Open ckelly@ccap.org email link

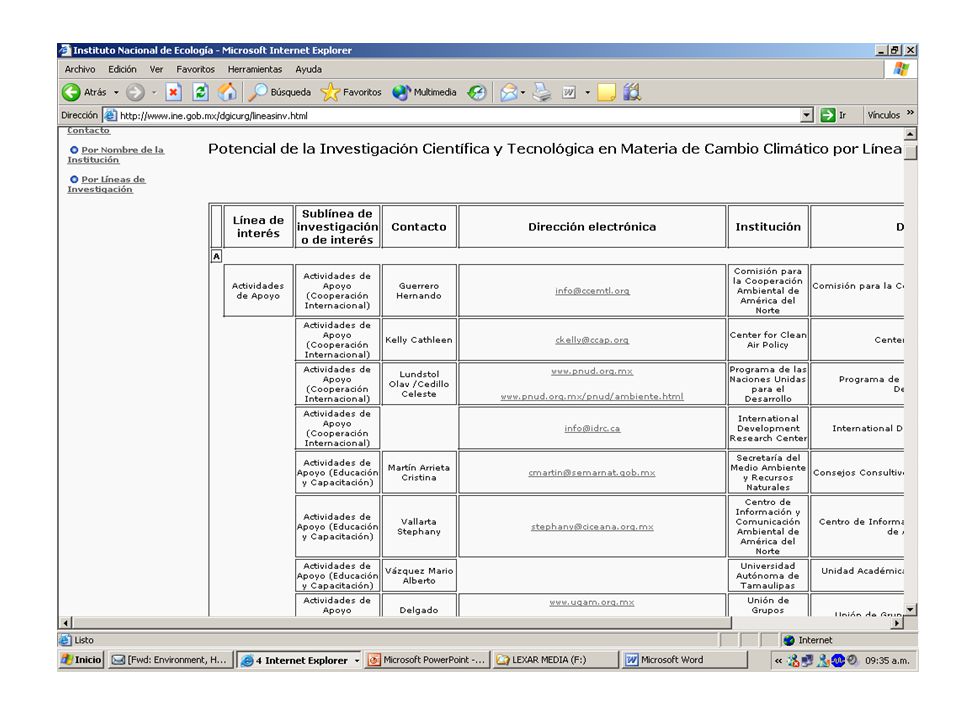pyautogui.click(x=592, y=340)
